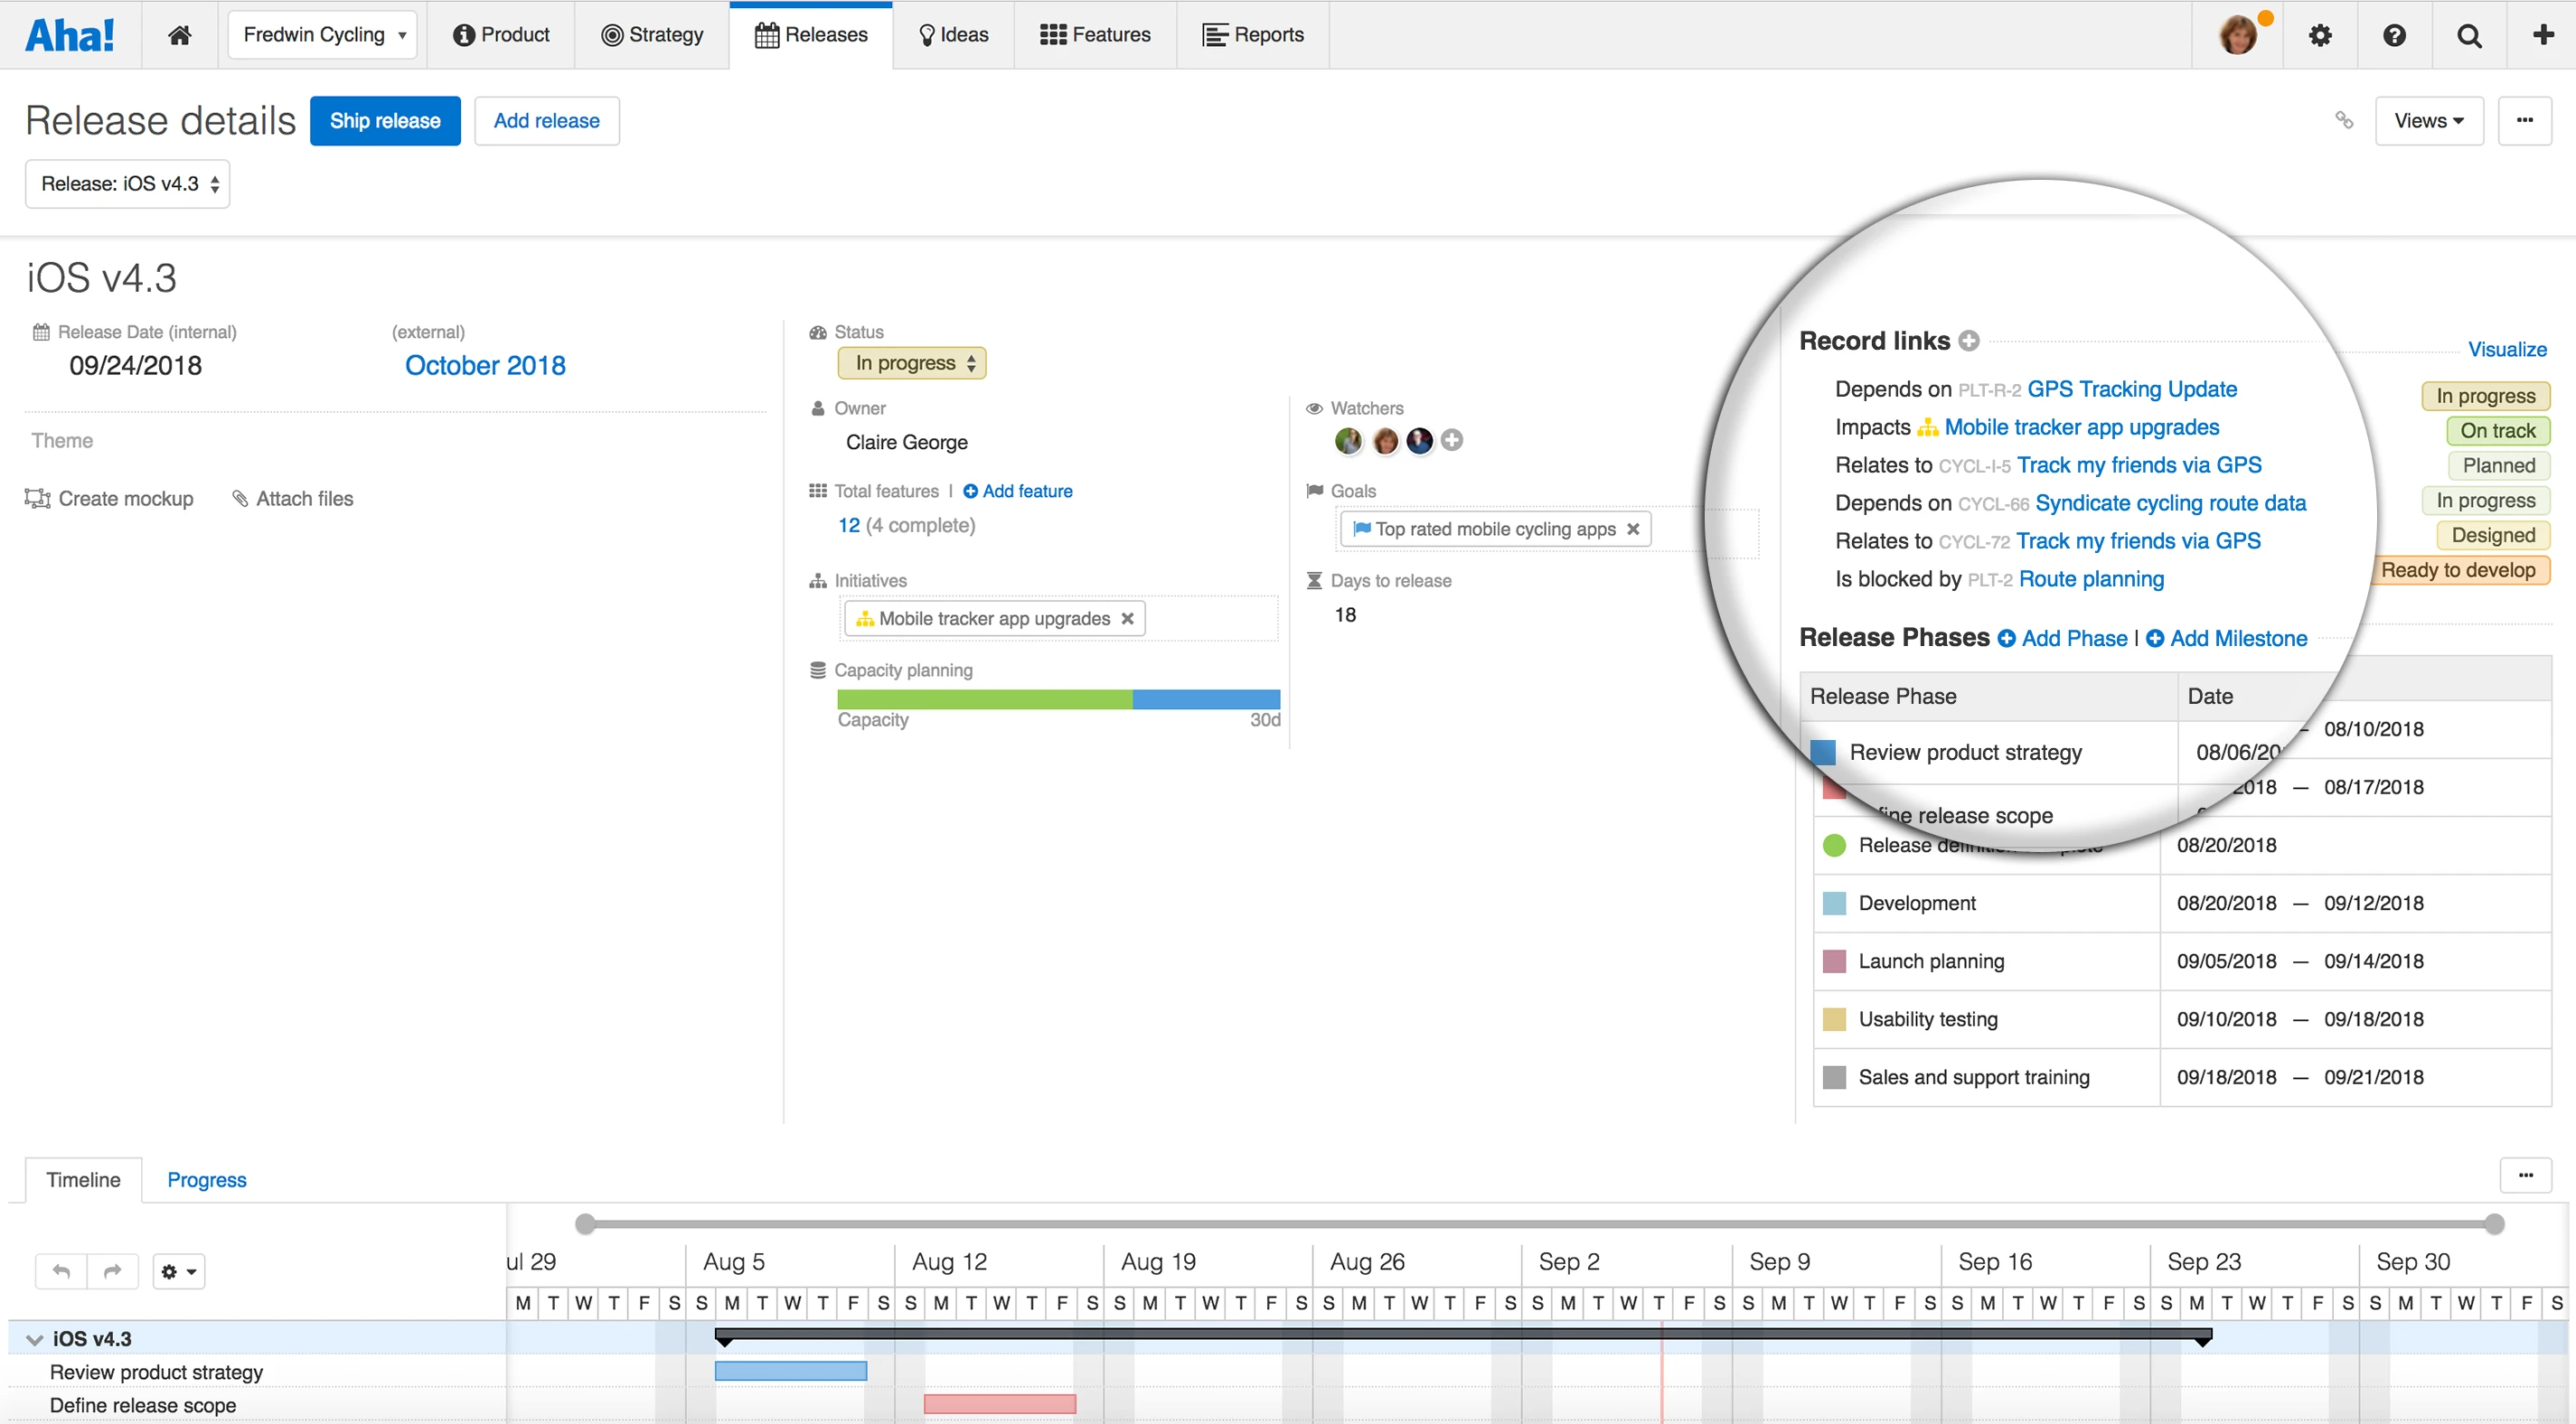This screenshot has height=1424, width=2576.
Task: Click the redo arrow in timeline toolbar
Action: click(112, 1271)
